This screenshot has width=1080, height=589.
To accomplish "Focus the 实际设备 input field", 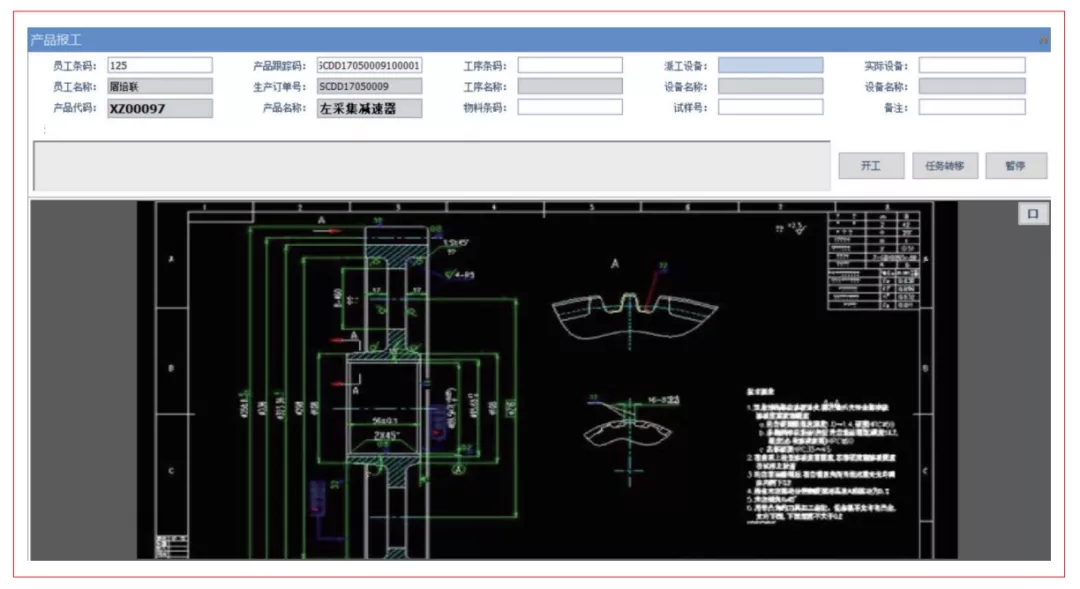I will tap(972, 65).
